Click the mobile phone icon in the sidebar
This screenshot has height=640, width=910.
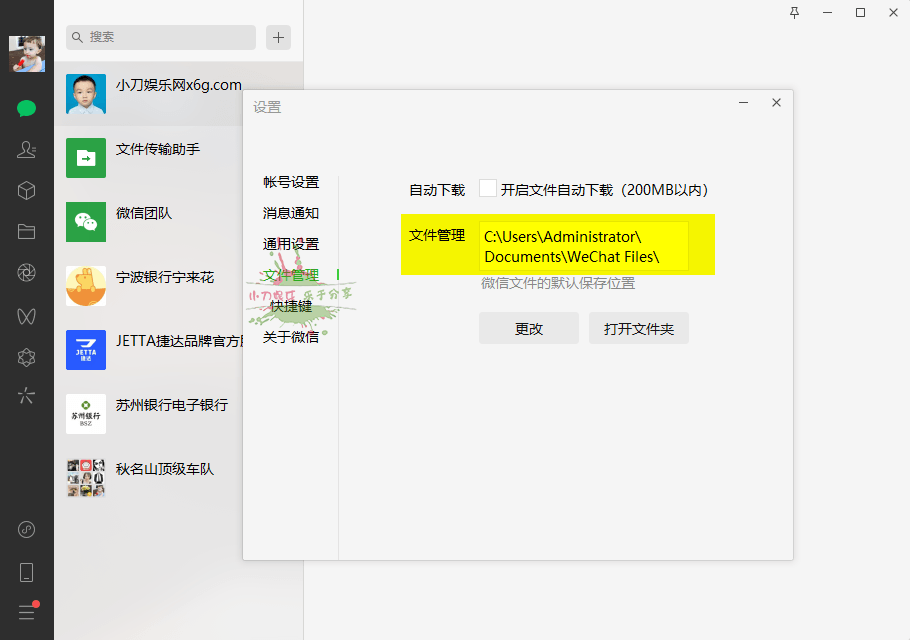tap(26, 571)
